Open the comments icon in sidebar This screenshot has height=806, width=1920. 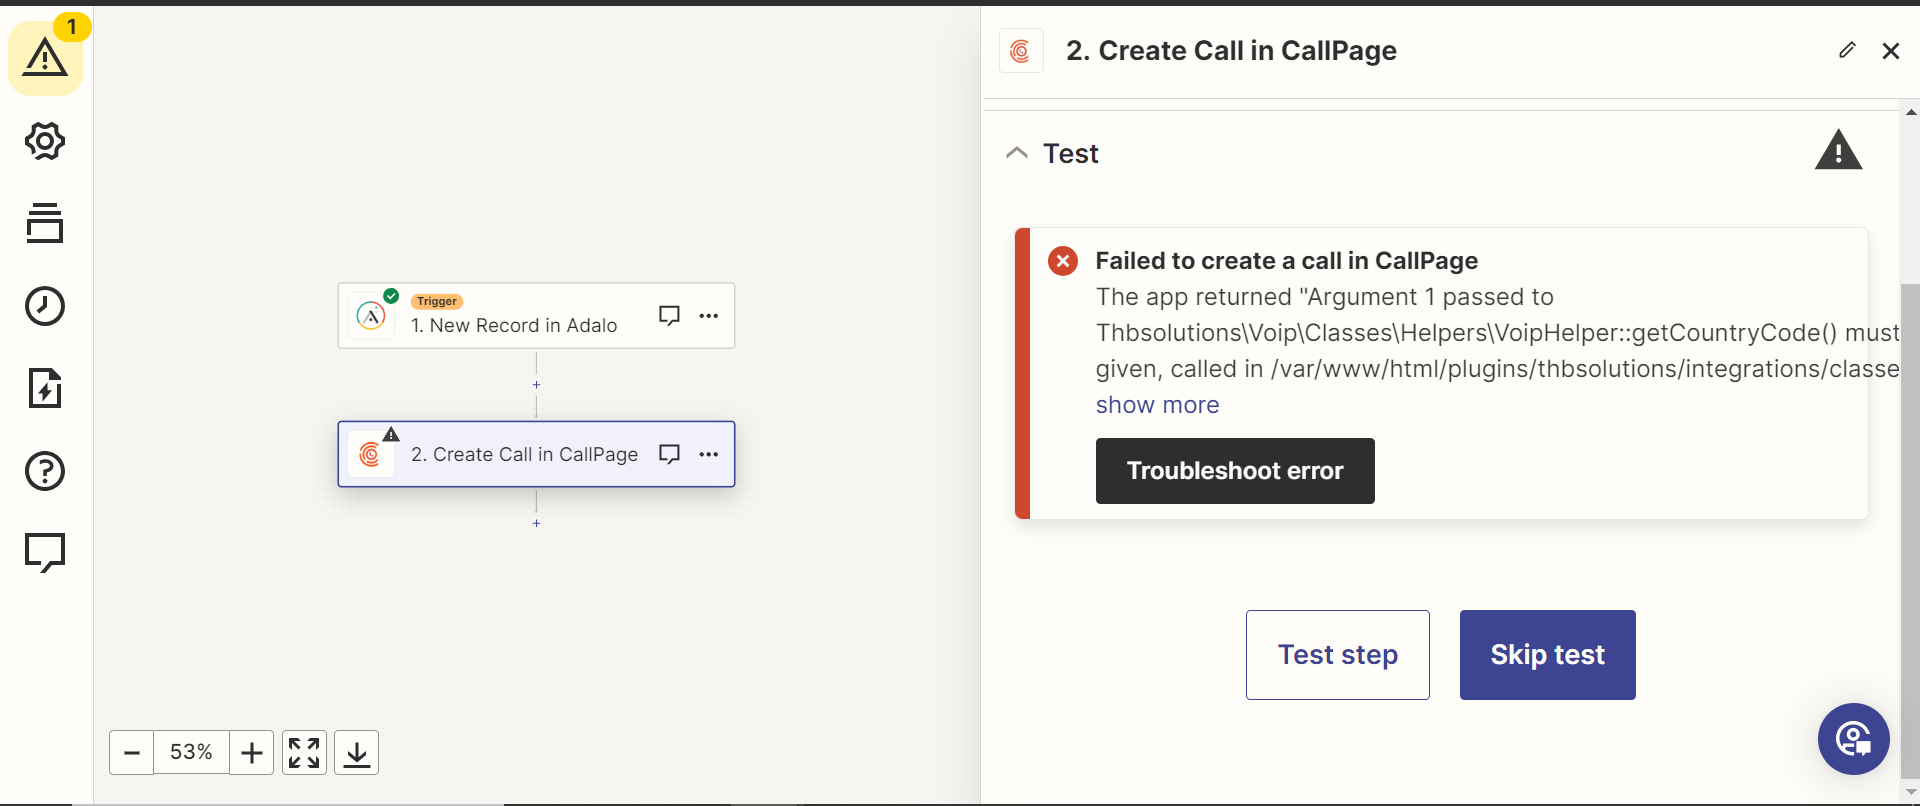pos(45,552)
